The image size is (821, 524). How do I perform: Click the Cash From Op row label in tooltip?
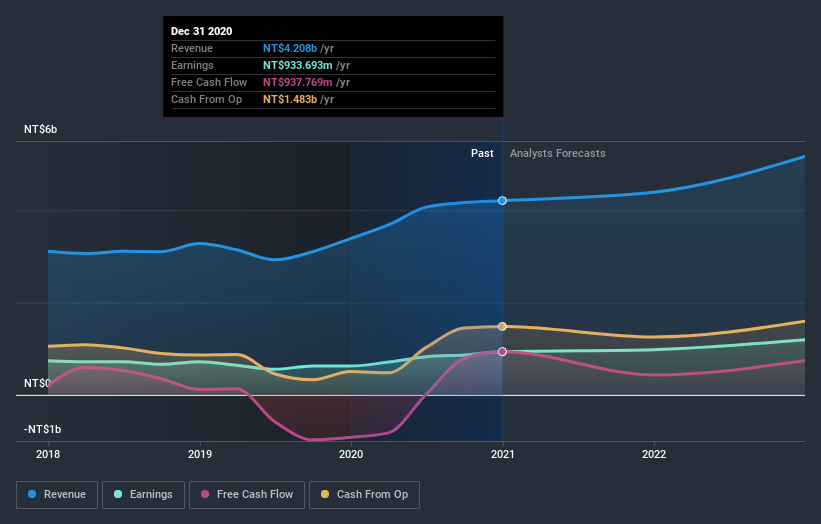(206, 99)
